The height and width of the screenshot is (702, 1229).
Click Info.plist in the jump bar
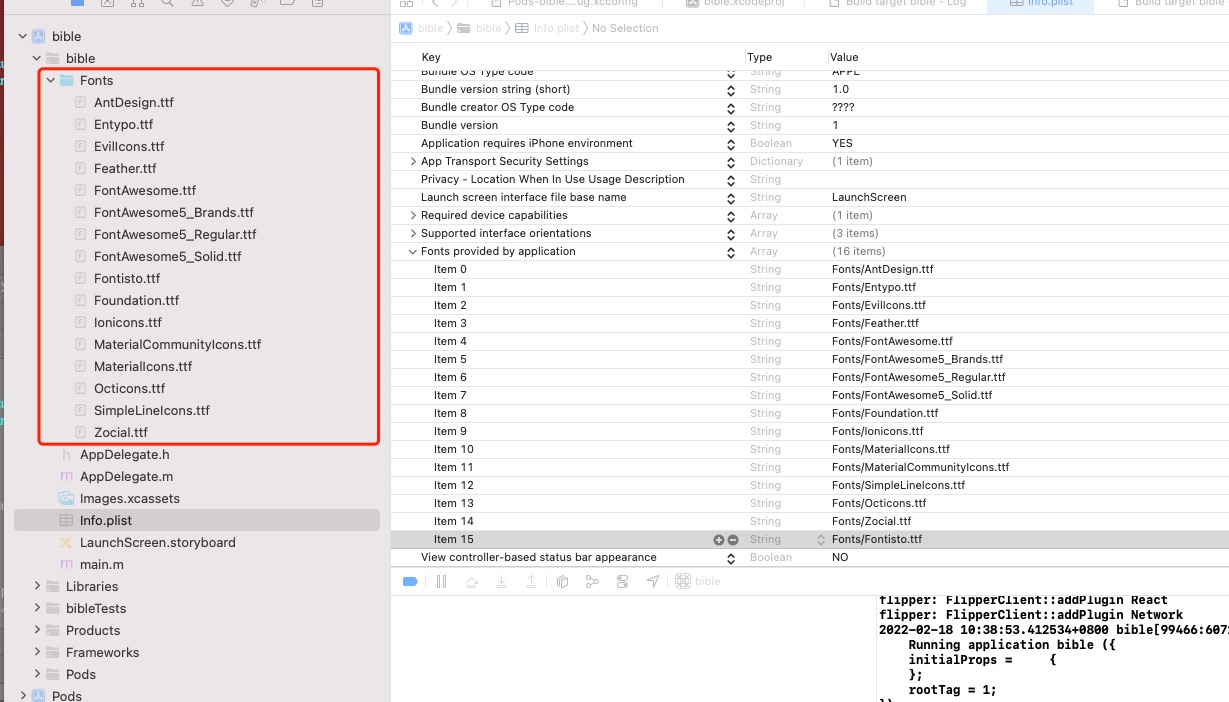click(555, 28)
